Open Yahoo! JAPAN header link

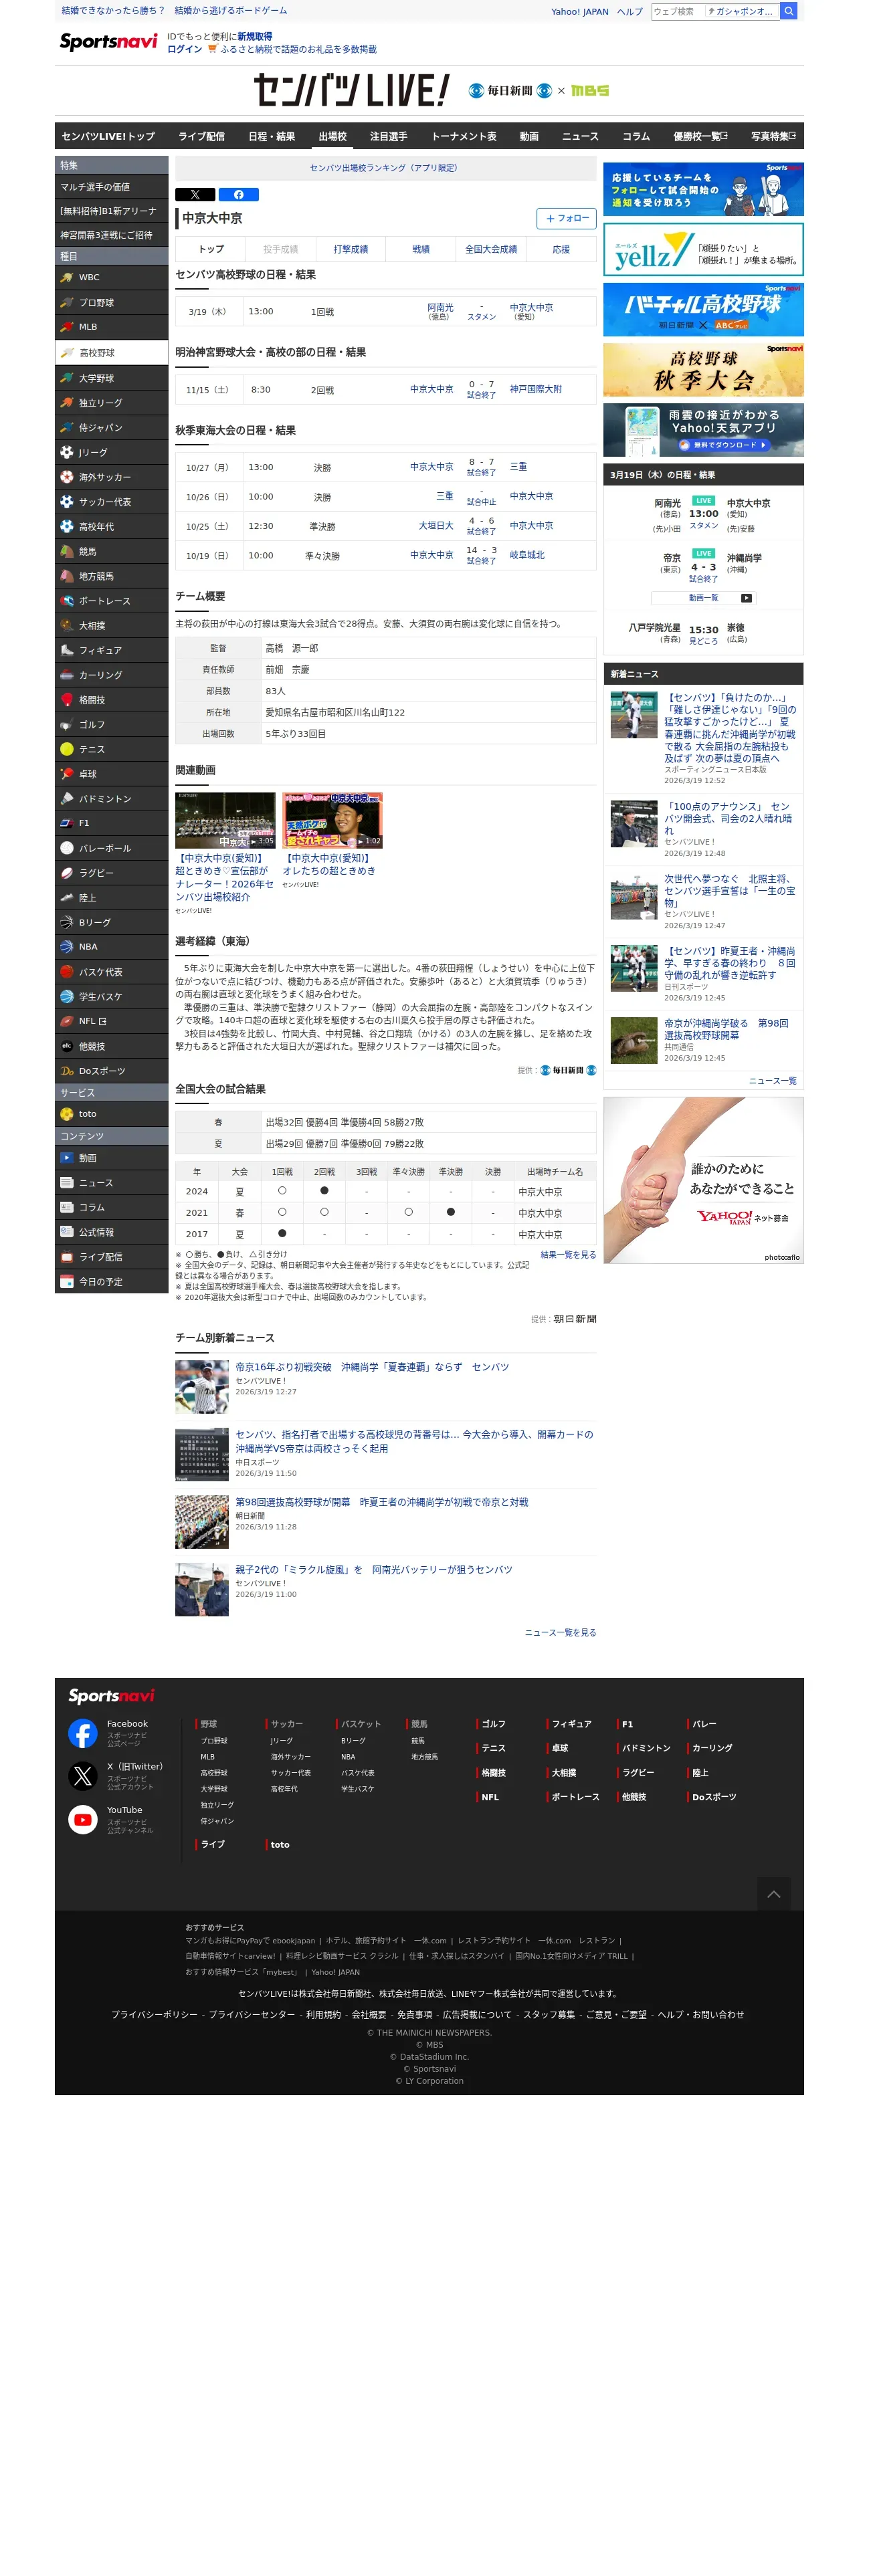click(579, 12)
